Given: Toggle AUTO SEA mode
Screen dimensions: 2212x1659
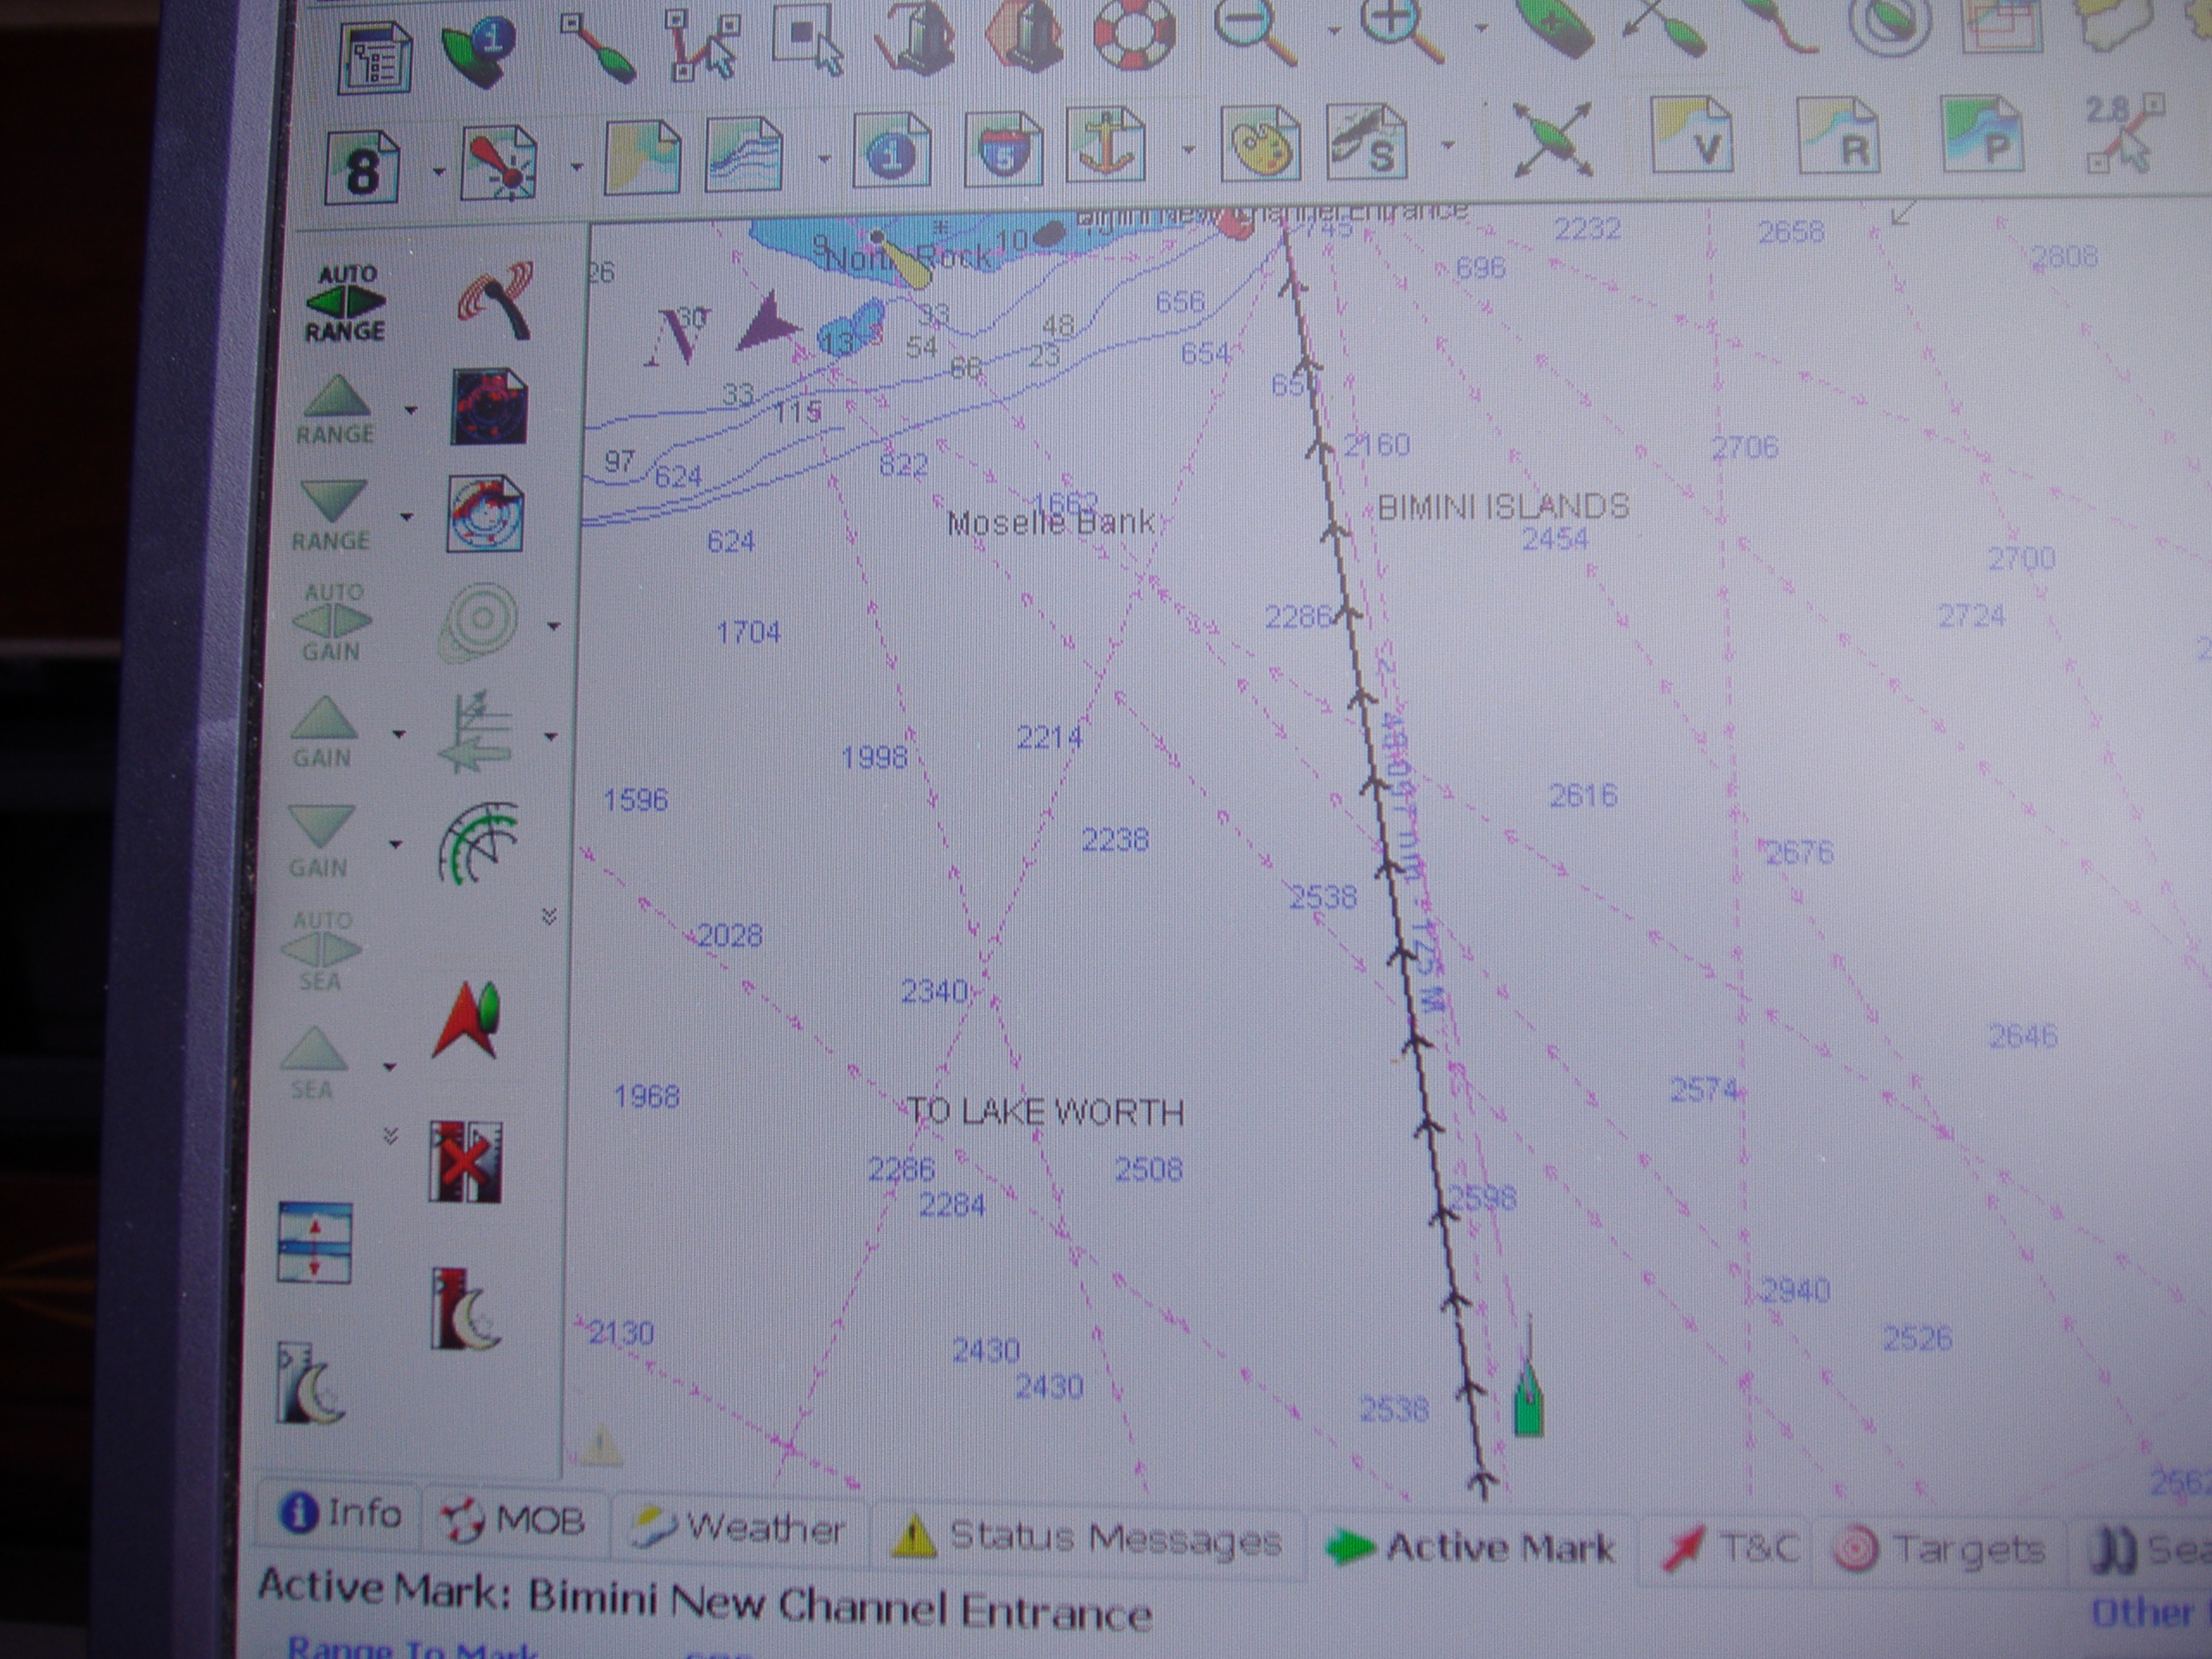Looking at the screenshot, I should 322,950.
